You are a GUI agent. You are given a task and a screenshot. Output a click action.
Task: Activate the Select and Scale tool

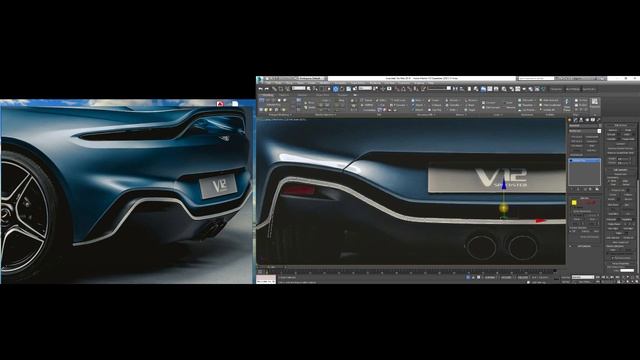348,89
